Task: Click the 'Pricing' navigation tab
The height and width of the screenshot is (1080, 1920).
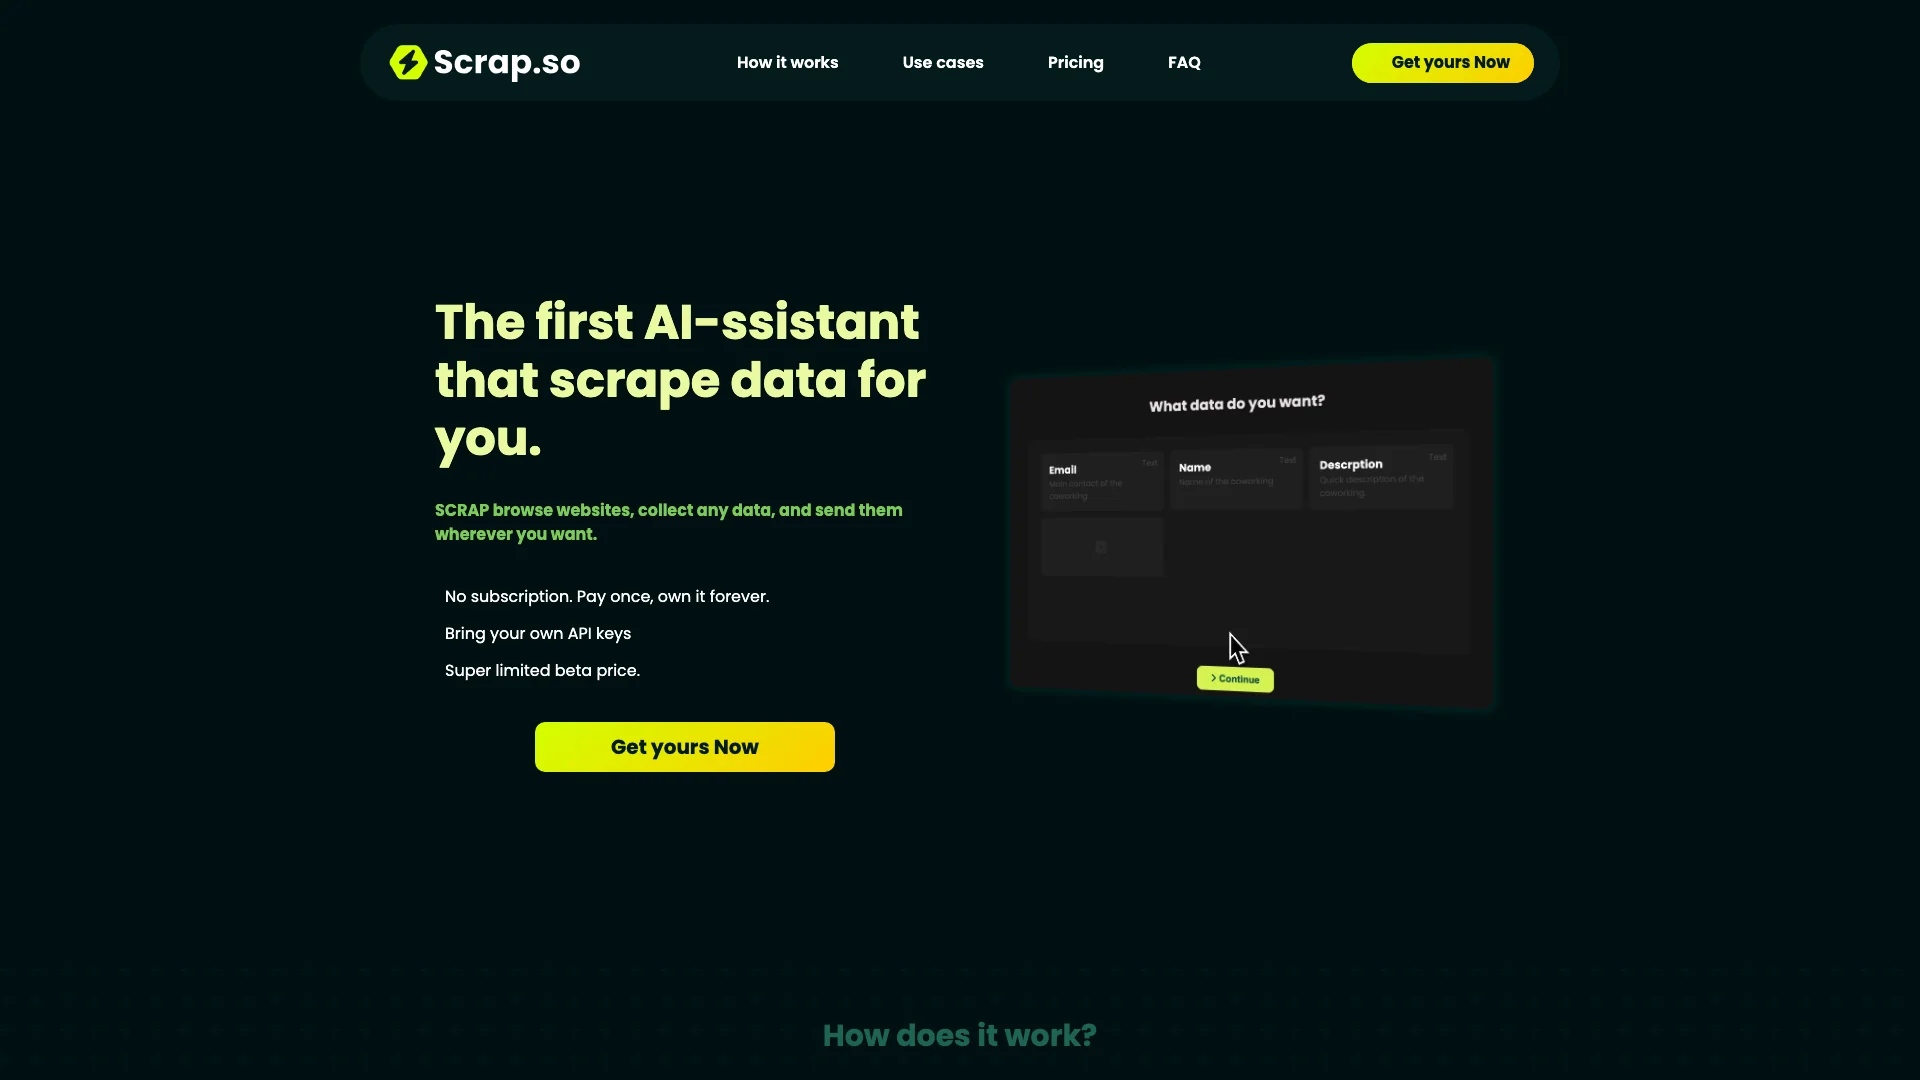Action: [1075, 62]
